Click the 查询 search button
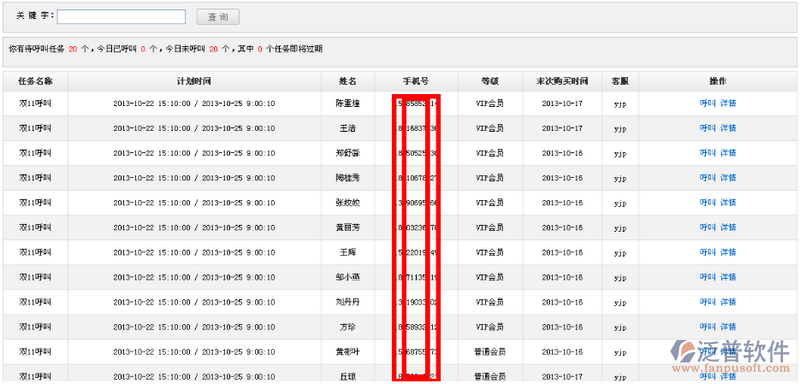This screenshot has height=384, width=800. tap(218, 17)
